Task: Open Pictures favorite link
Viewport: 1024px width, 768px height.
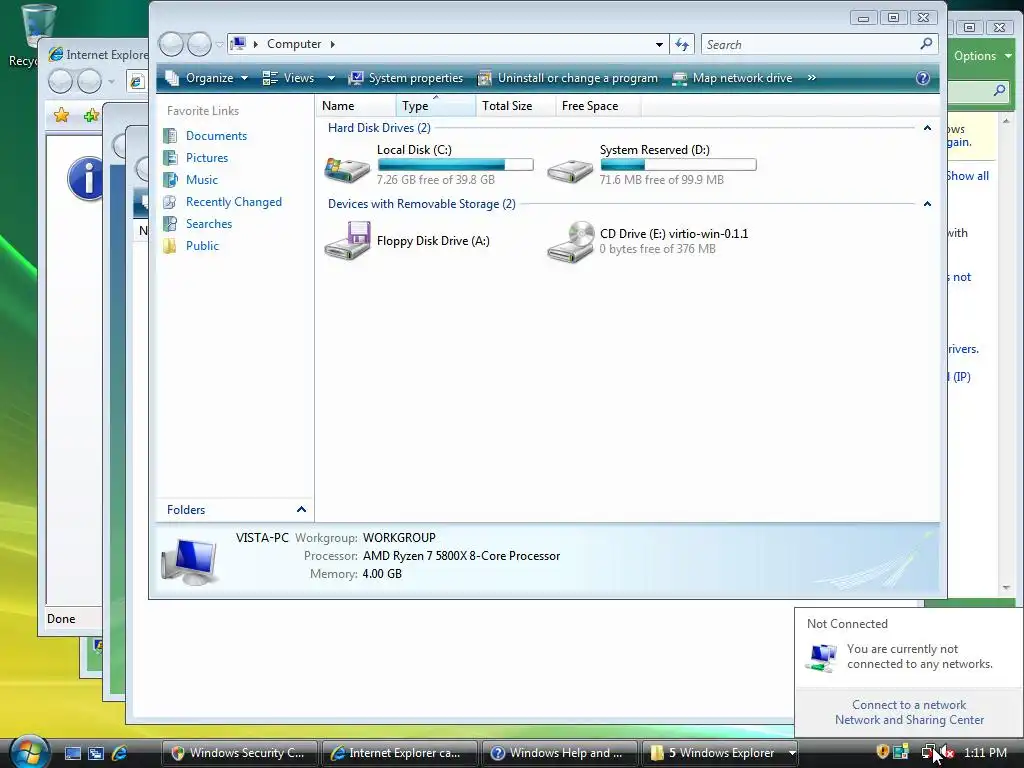Action: 207,158
